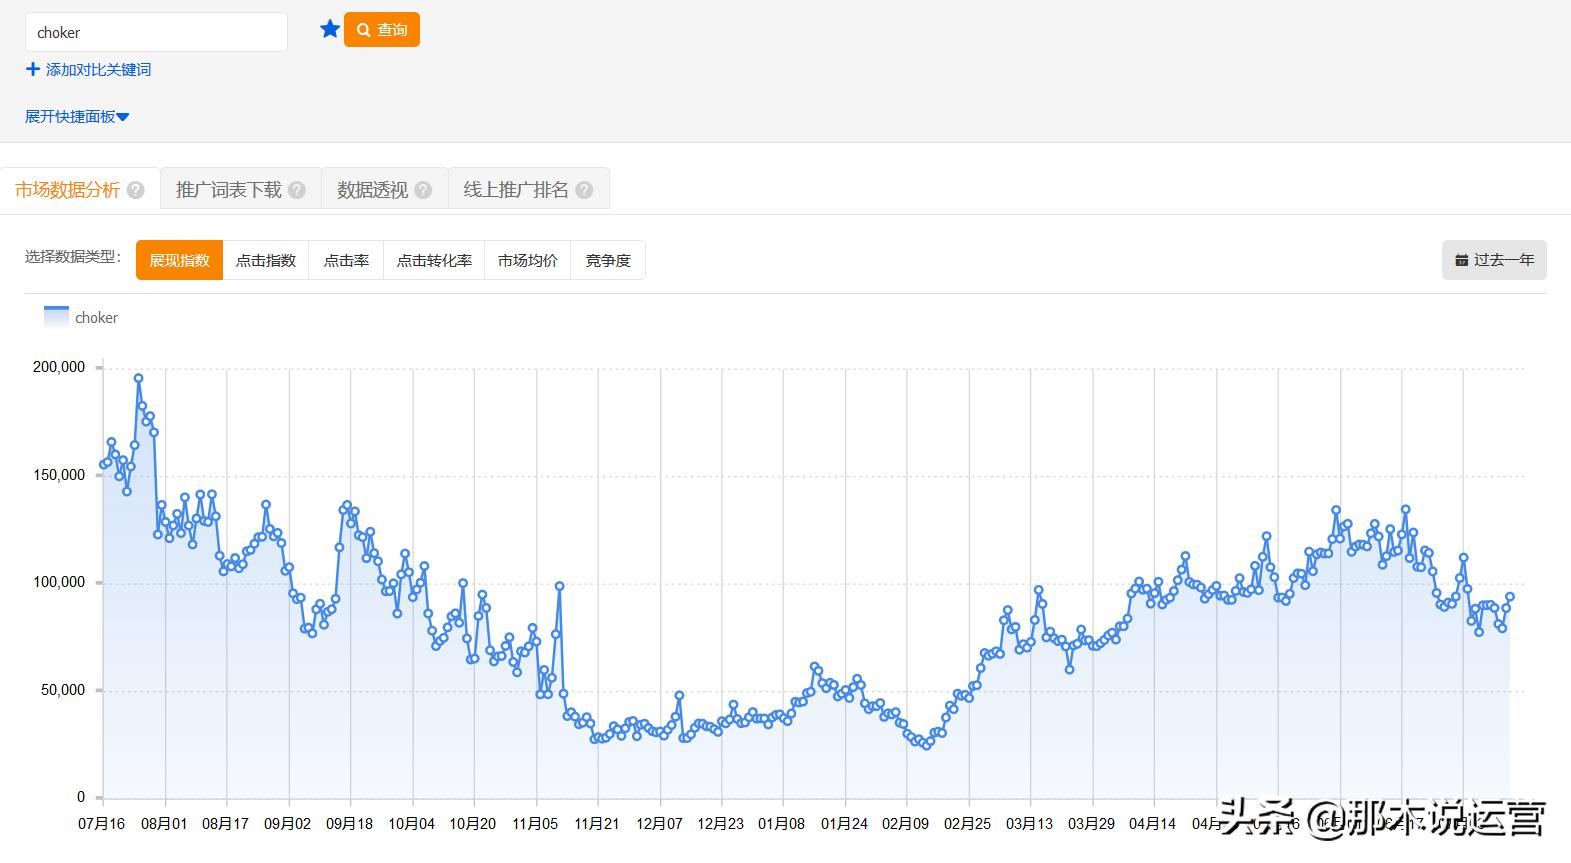Toggle the choker legend color swatch
Image resolution: width=1571 pixels, height=863 pixels.
coord(56,317)
